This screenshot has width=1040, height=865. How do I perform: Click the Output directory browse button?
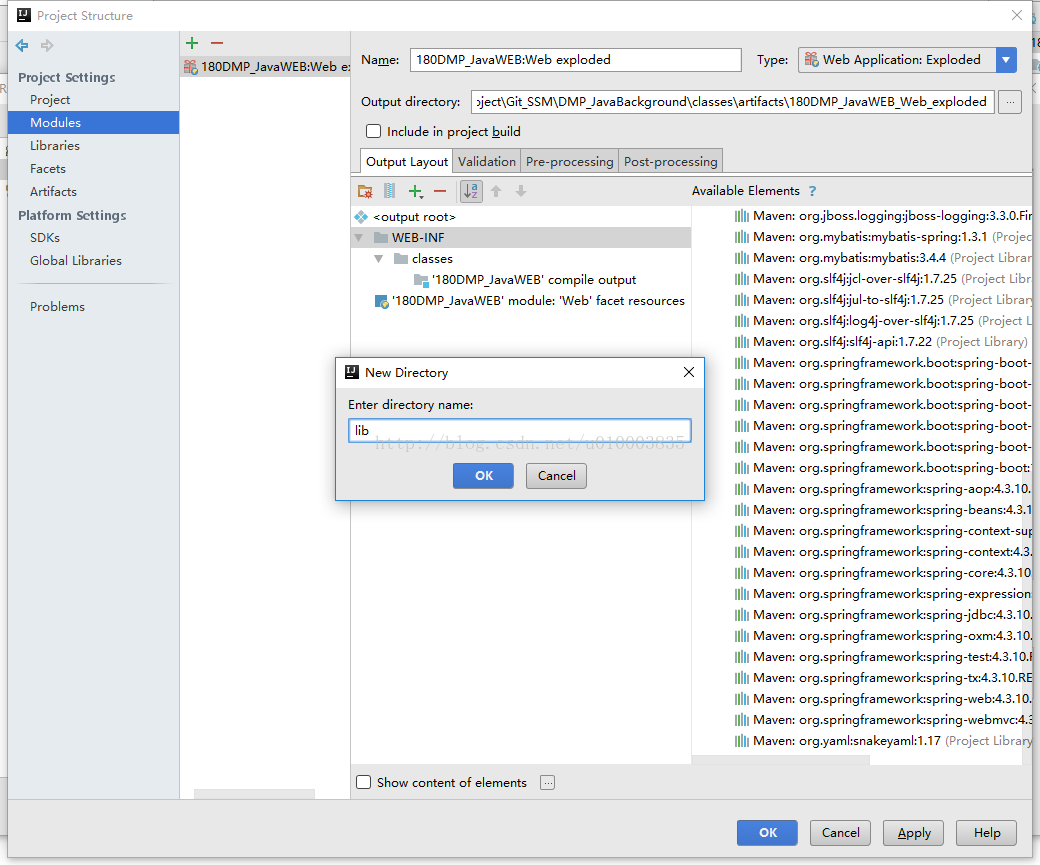pos(1010,102)
